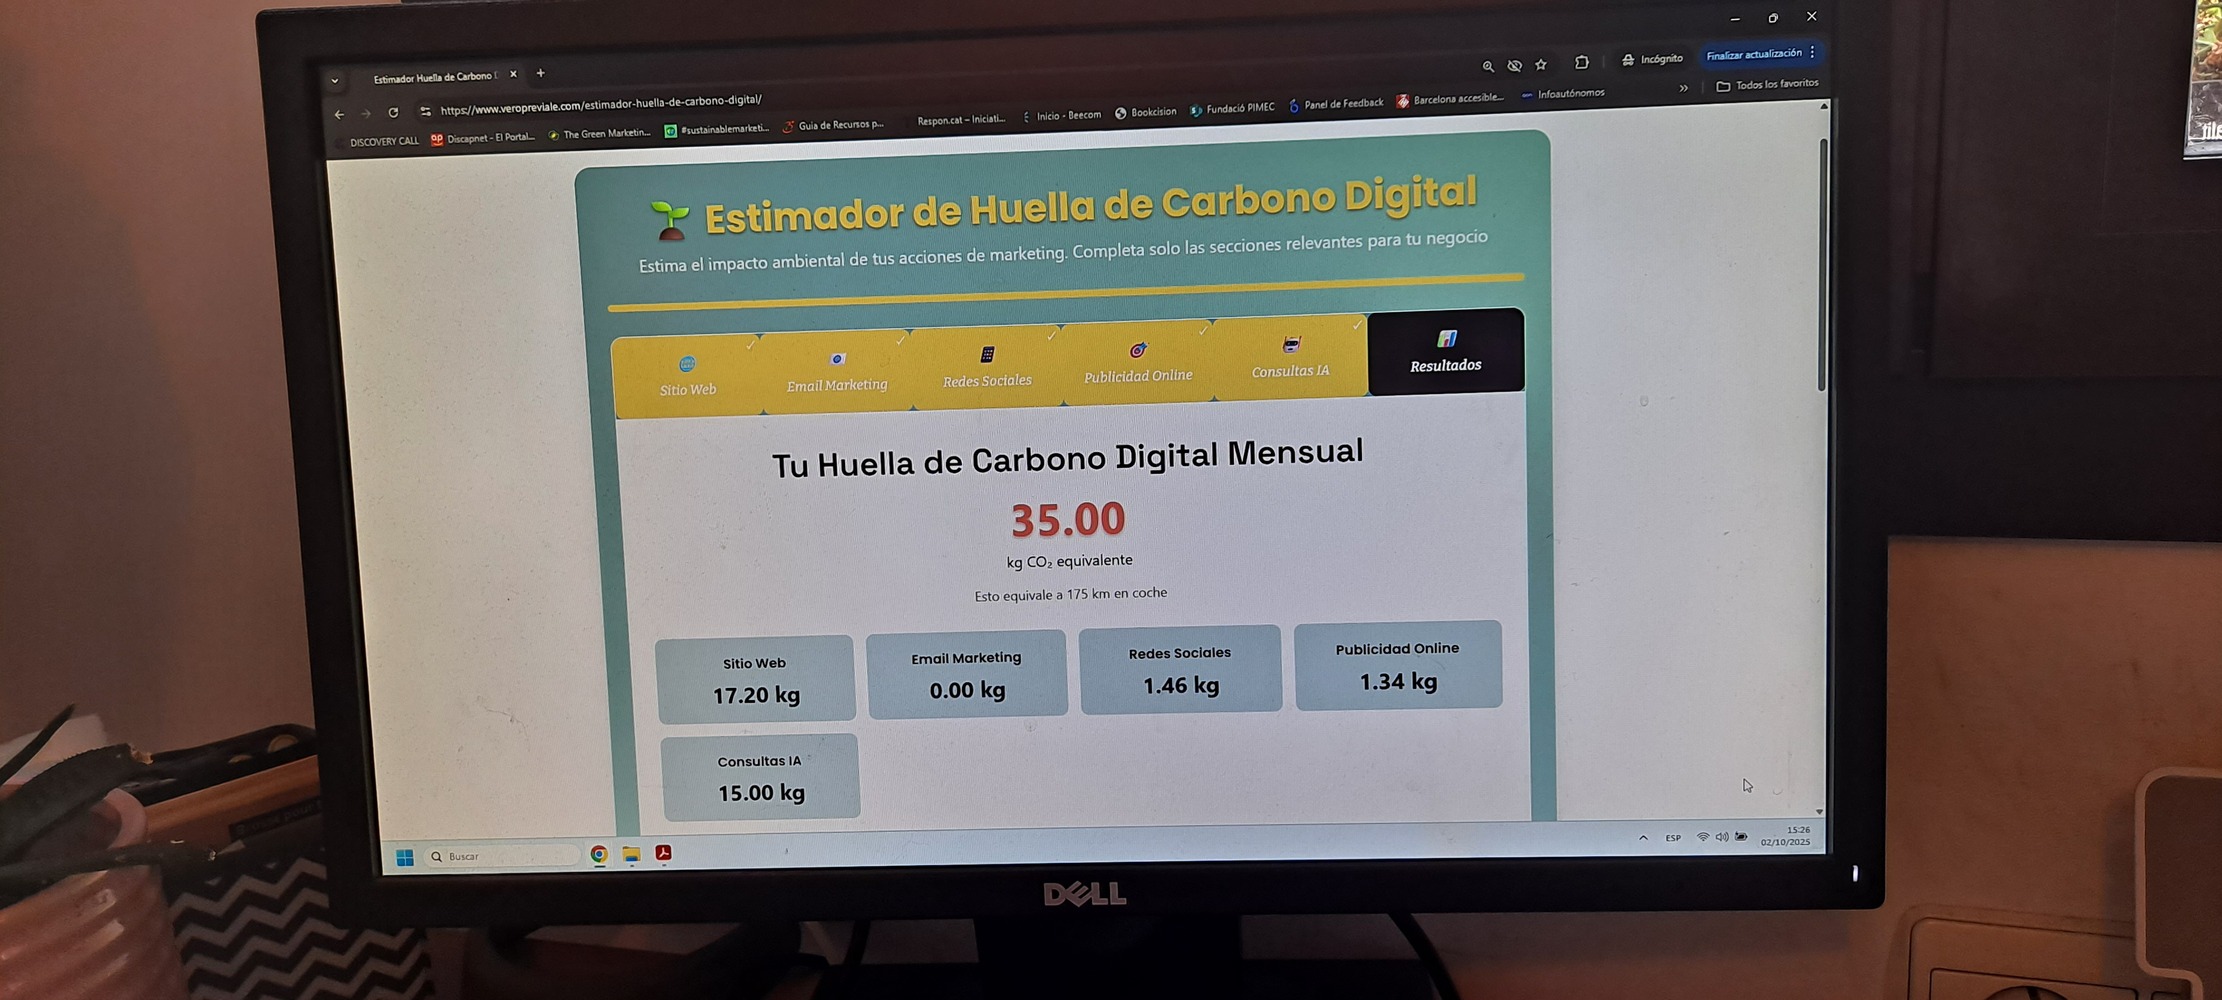This screenshot has width=2222, height=1000.
Task: Open the Fundació PIMEC bookmark
Action: (1232, 108)
